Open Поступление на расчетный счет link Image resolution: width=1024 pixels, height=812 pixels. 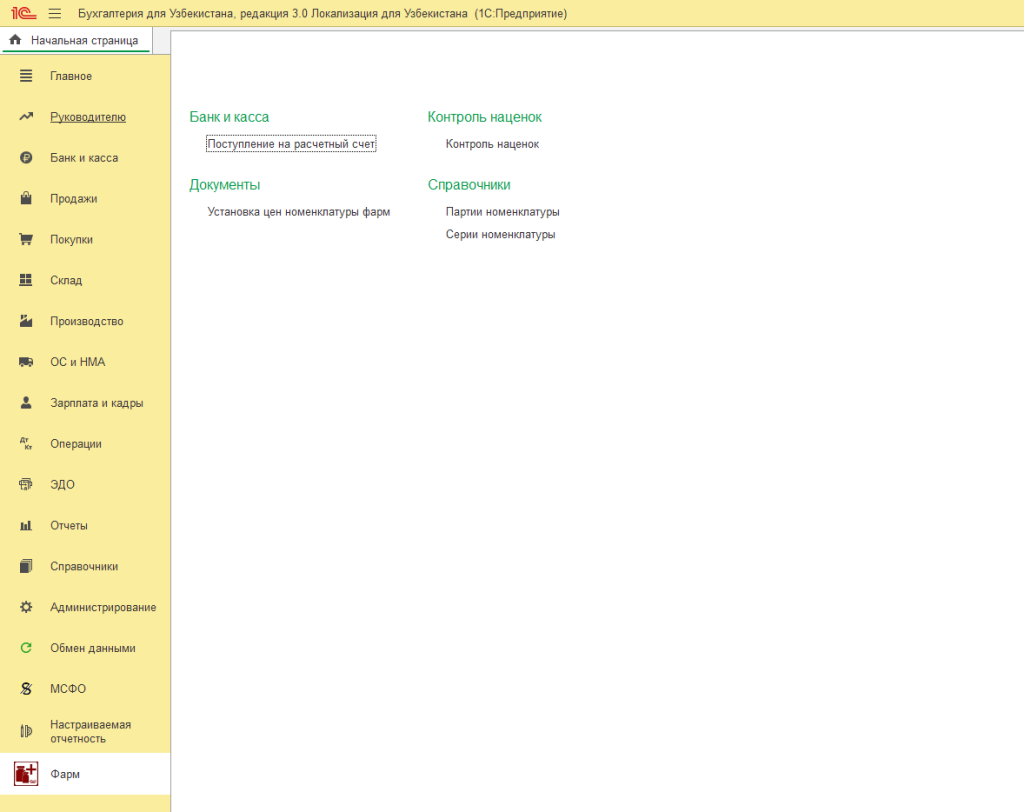pos(291,144)
